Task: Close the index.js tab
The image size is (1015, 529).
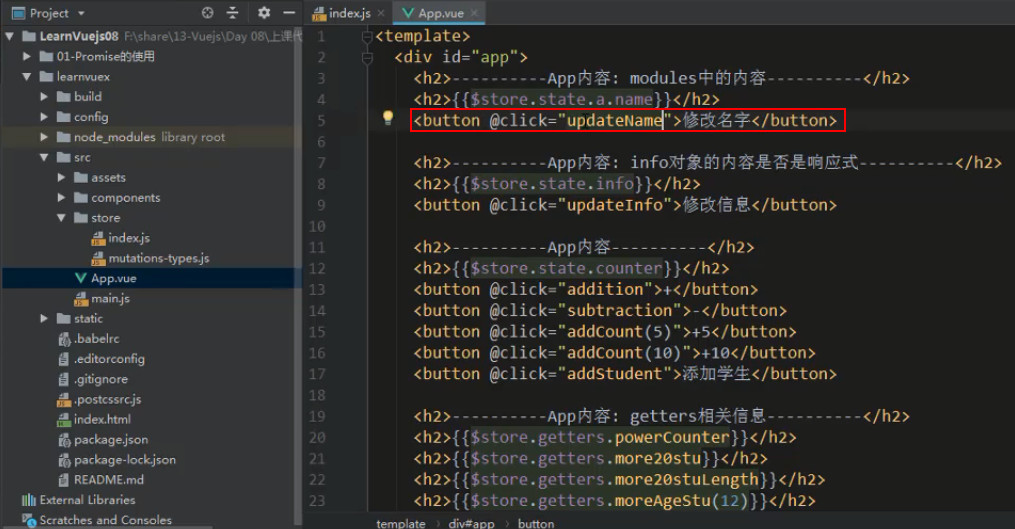Action: 381,13
